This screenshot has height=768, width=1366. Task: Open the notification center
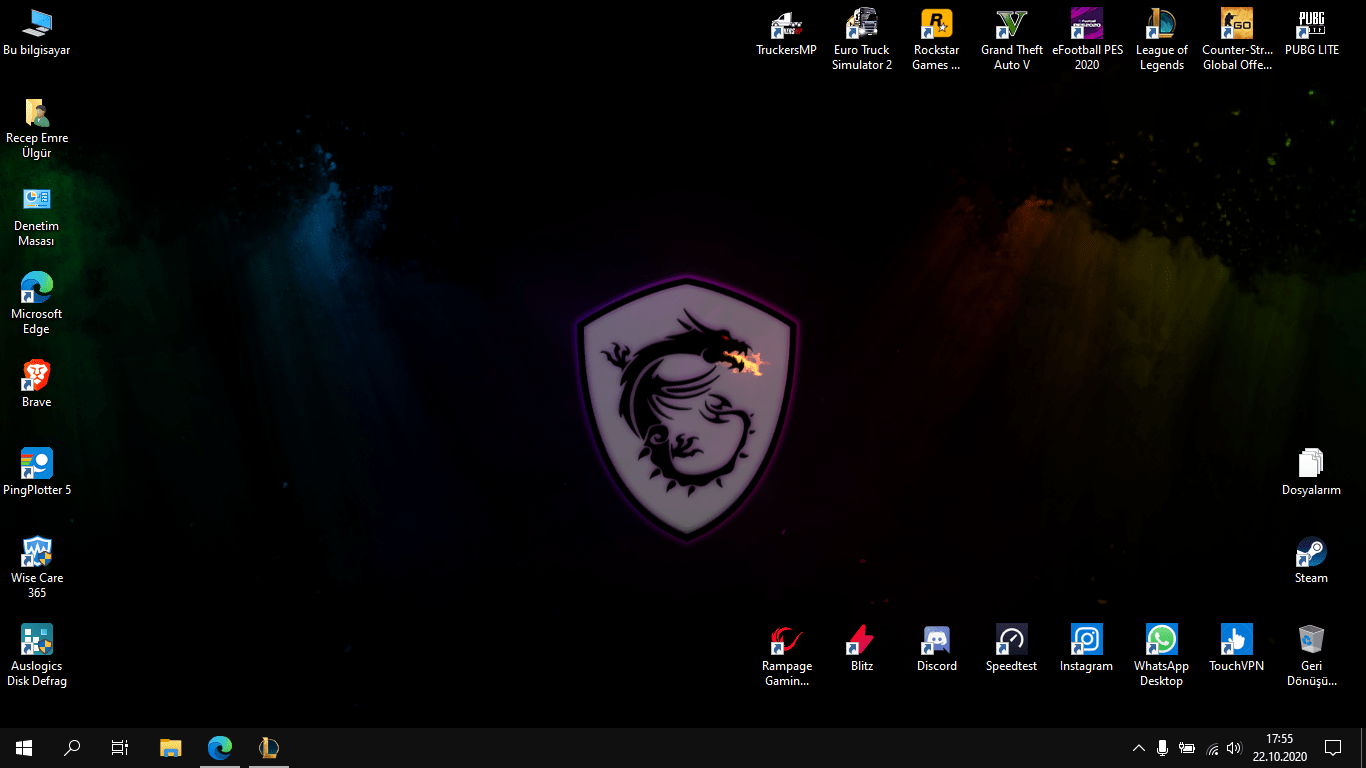(x=1333, y=748)
